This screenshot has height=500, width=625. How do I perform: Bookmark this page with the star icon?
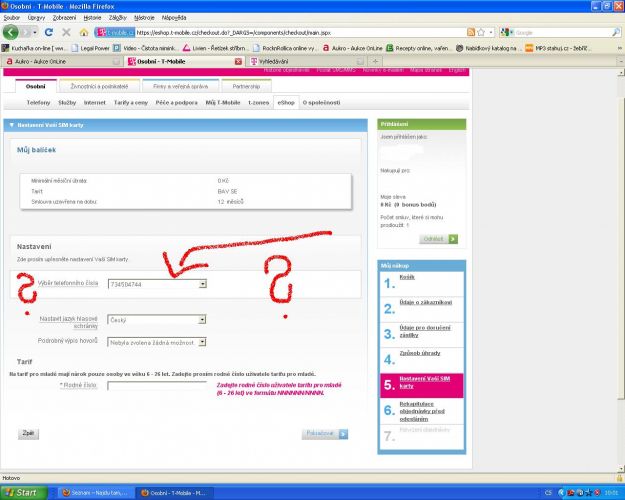pos(481,32)
